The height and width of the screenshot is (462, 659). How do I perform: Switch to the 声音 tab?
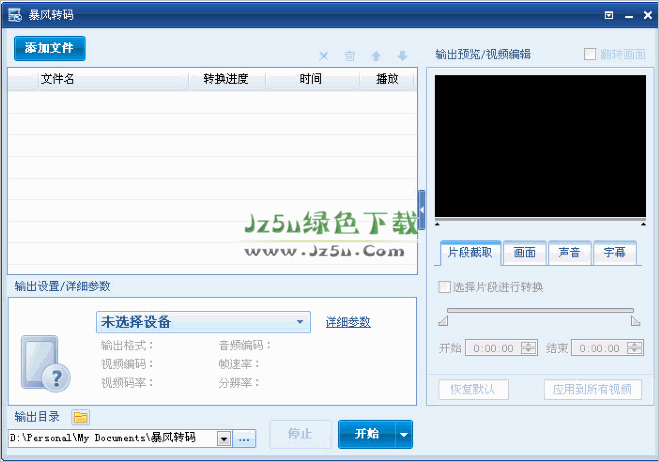tap(569, 253)
